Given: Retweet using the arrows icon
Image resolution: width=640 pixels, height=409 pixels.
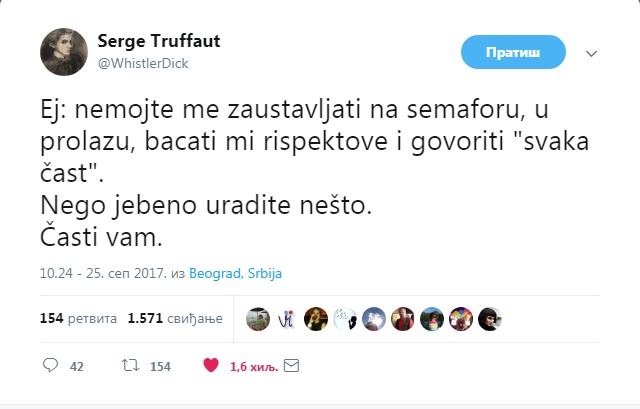Looking at the screenshot, I should point(127,367).
